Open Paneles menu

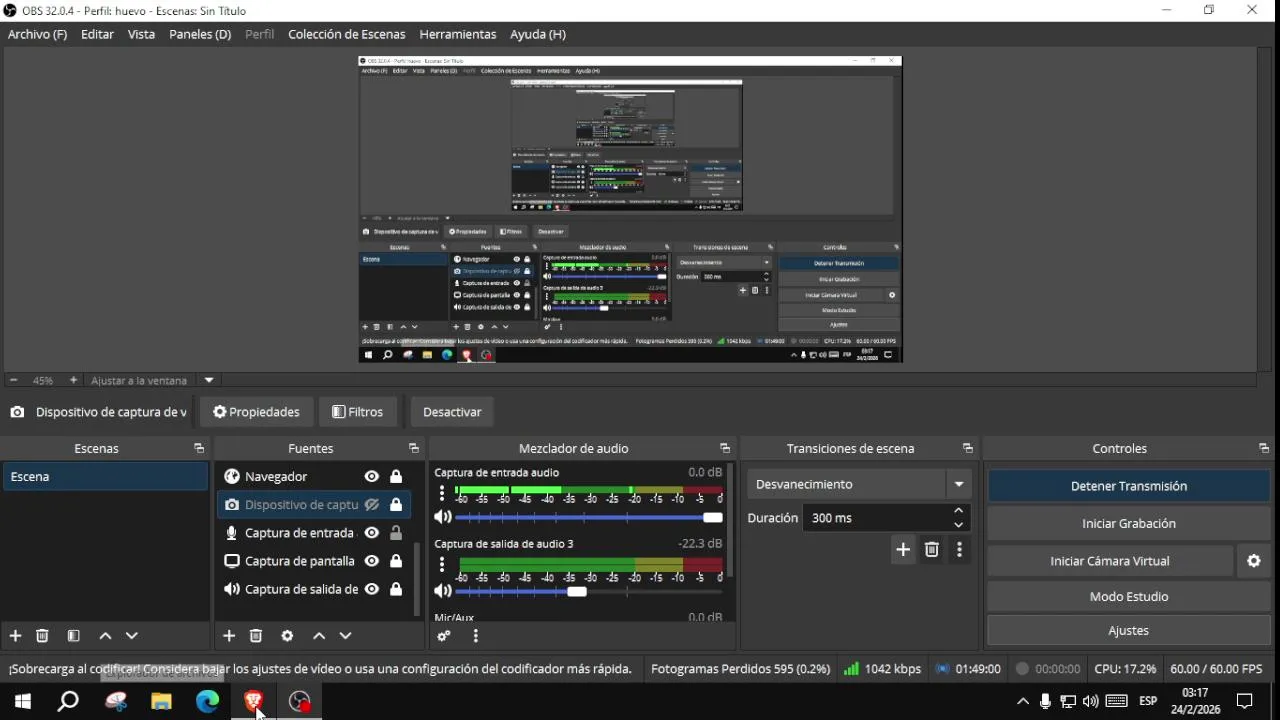200,34
